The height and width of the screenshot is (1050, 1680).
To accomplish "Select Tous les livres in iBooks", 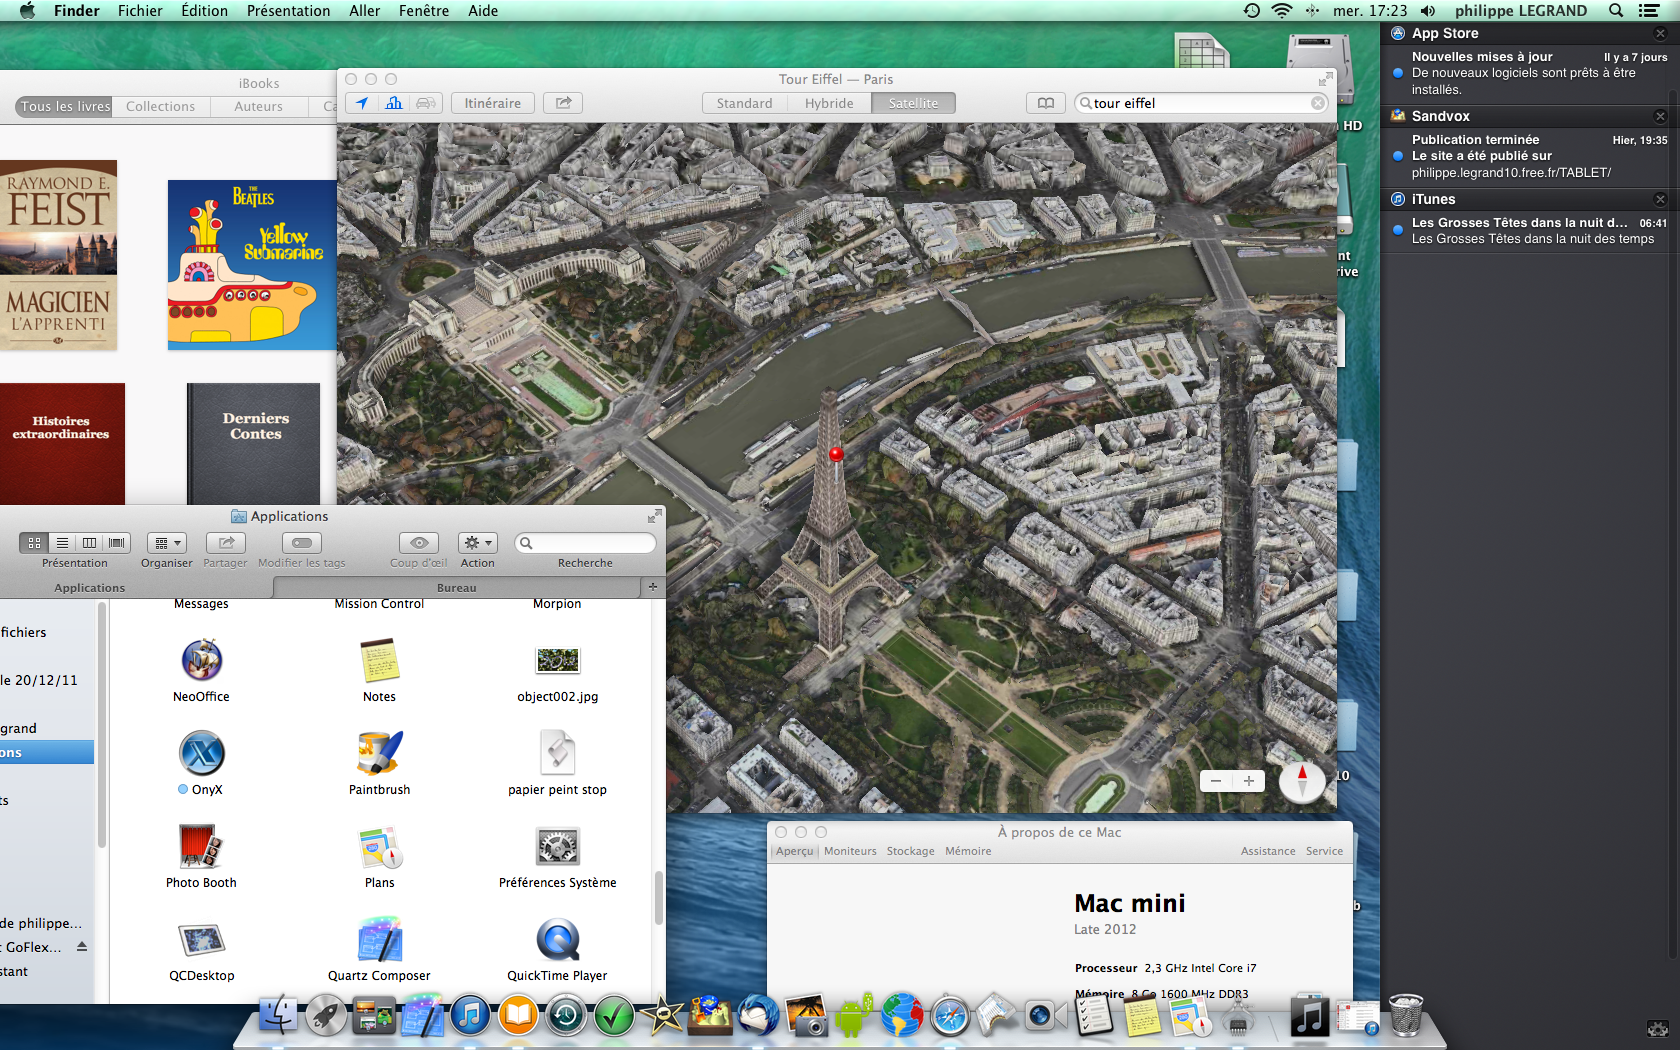I will point(65,106).
